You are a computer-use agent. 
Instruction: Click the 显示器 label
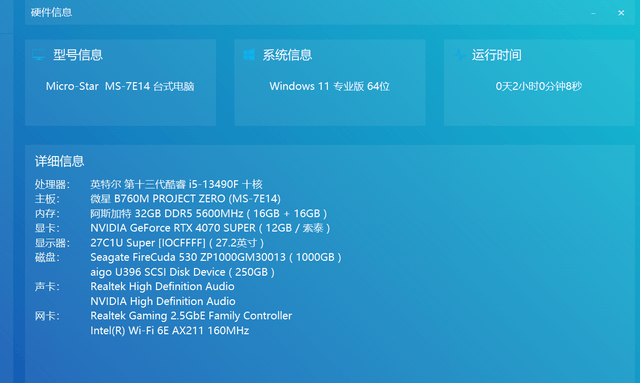[52, 243]
